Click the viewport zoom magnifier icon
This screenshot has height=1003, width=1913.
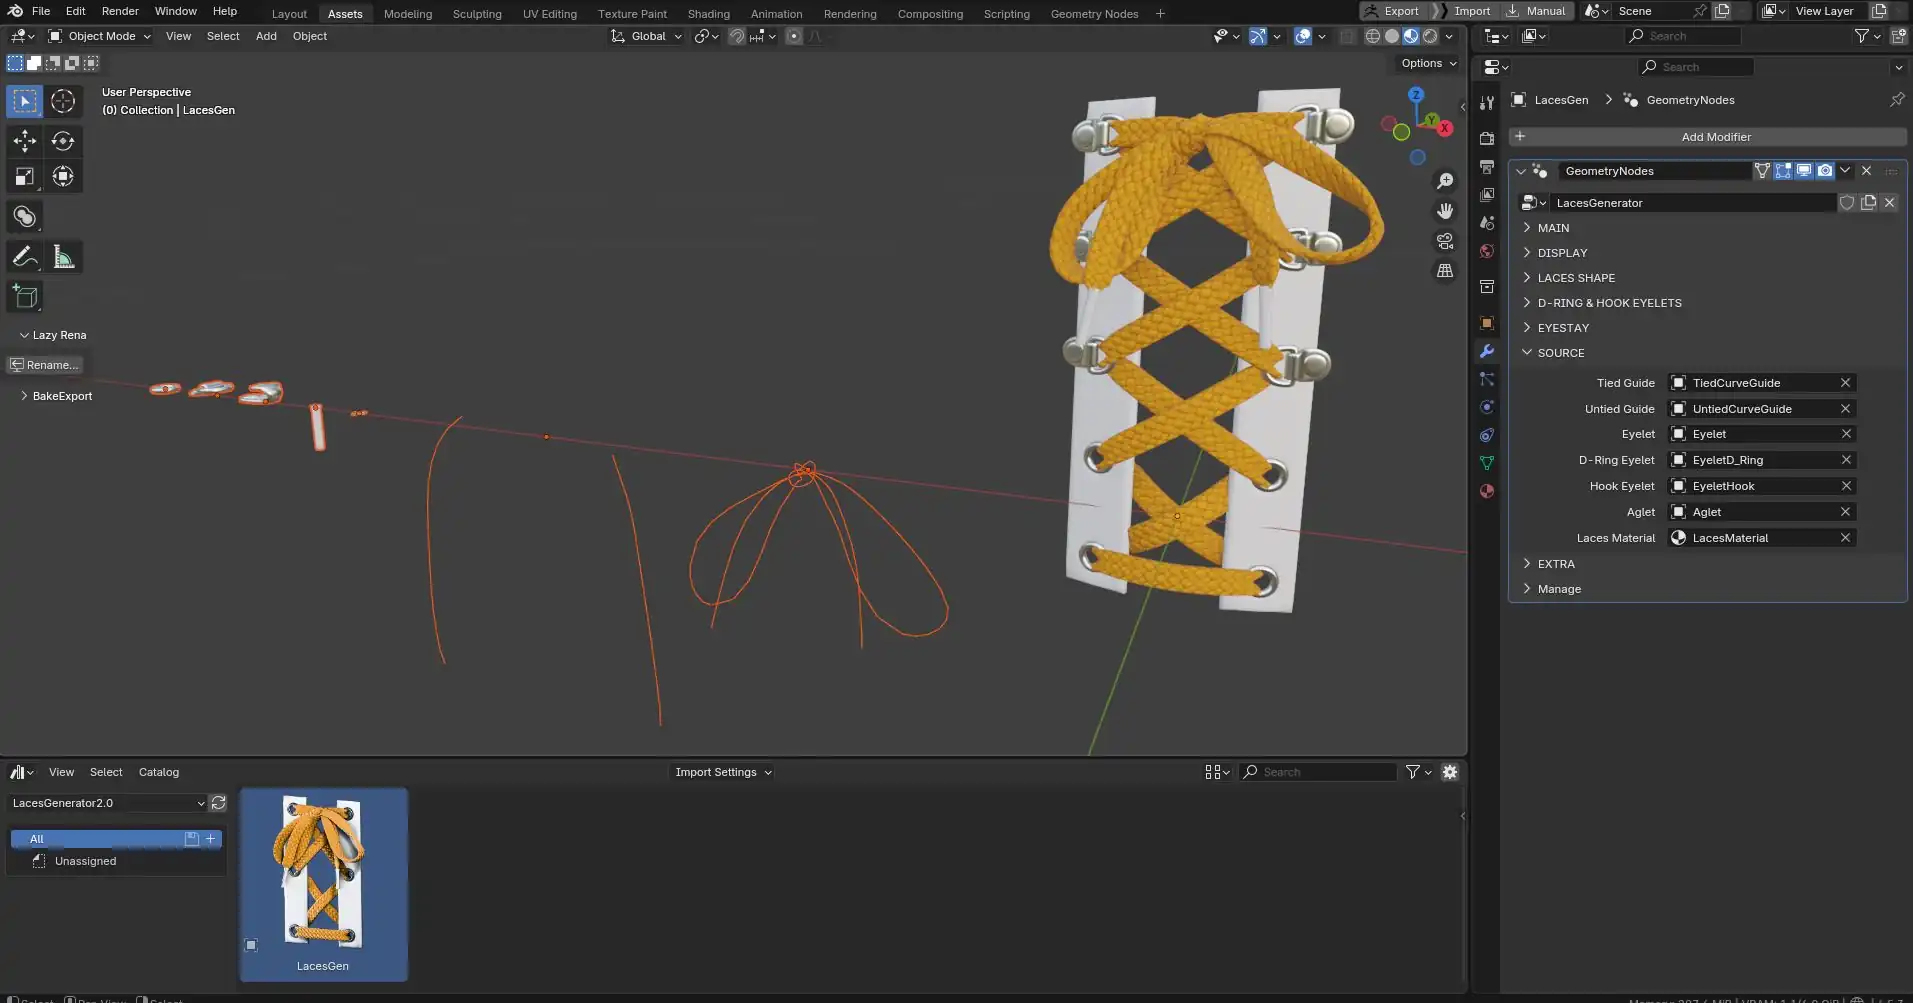[1445, 181]
